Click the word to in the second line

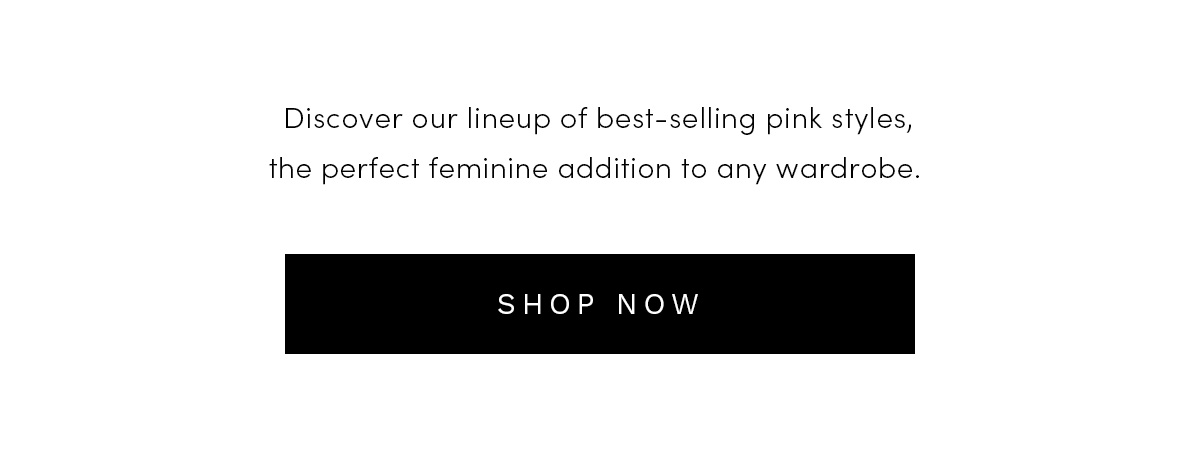(x=694, y=170)
